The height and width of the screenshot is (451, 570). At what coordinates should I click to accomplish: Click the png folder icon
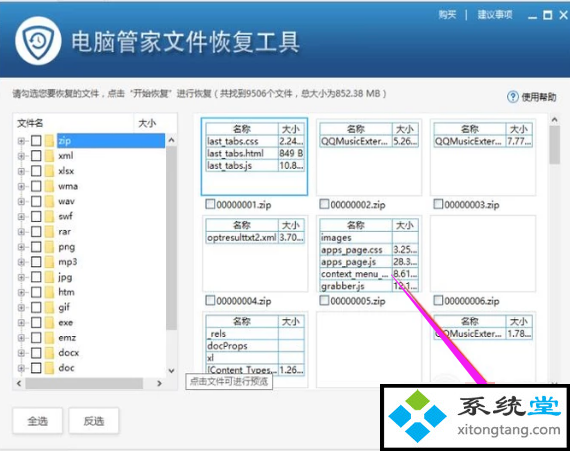pos(49,247)
